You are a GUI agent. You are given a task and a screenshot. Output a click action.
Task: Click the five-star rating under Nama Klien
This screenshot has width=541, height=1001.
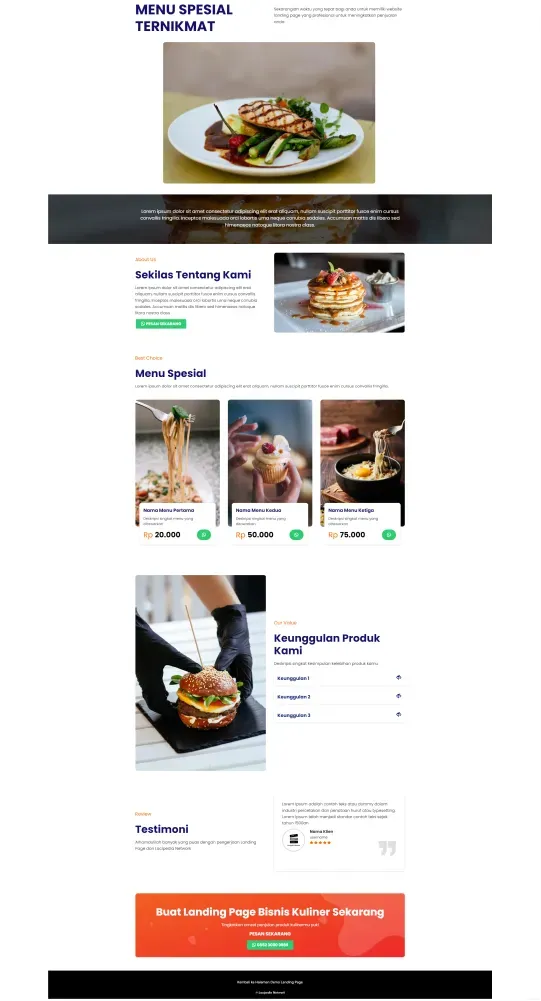[321, 843]
